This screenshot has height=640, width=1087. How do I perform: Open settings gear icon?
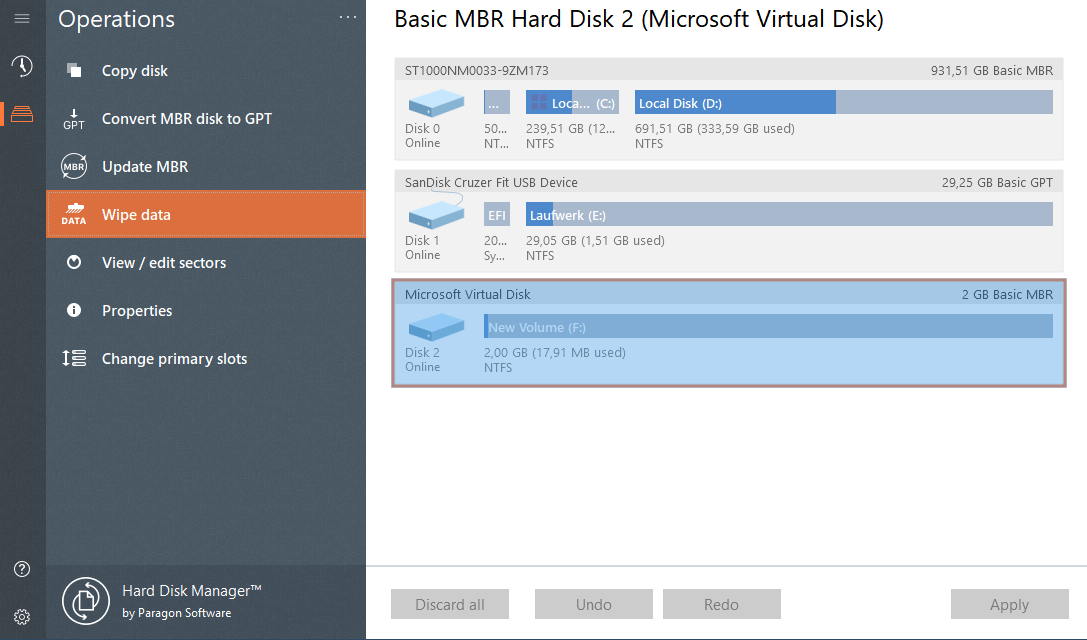[22, 617]
